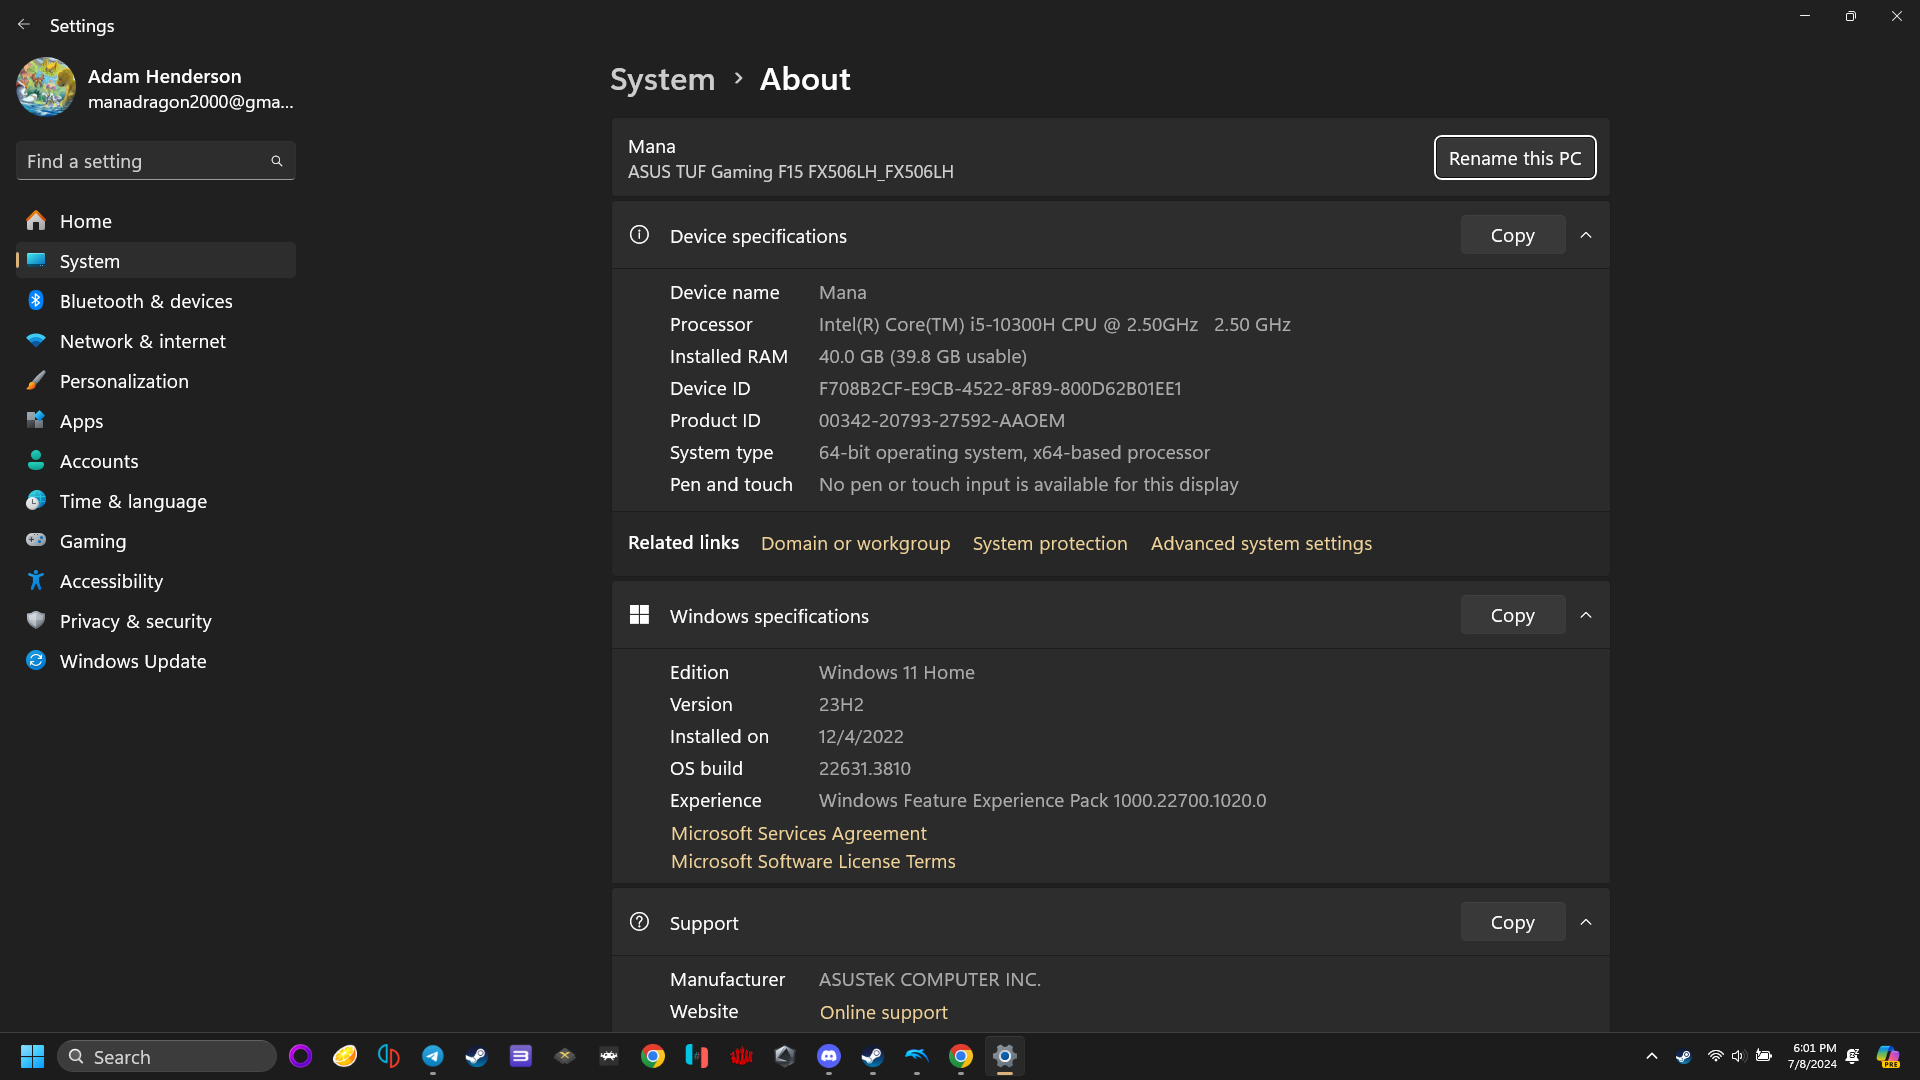Copy the Device specifications

point(1512,235)
